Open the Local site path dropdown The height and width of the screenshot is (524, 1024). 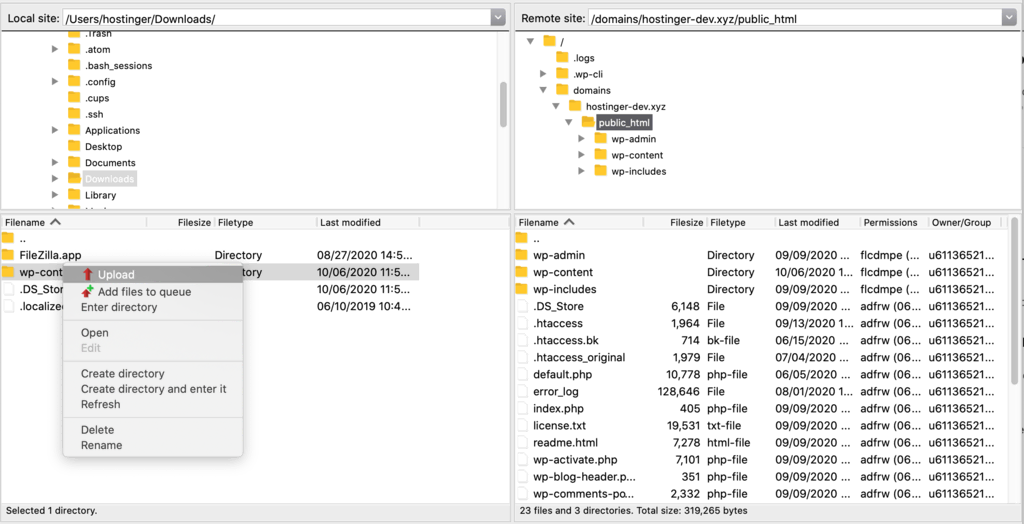click(x=498, y=18)
